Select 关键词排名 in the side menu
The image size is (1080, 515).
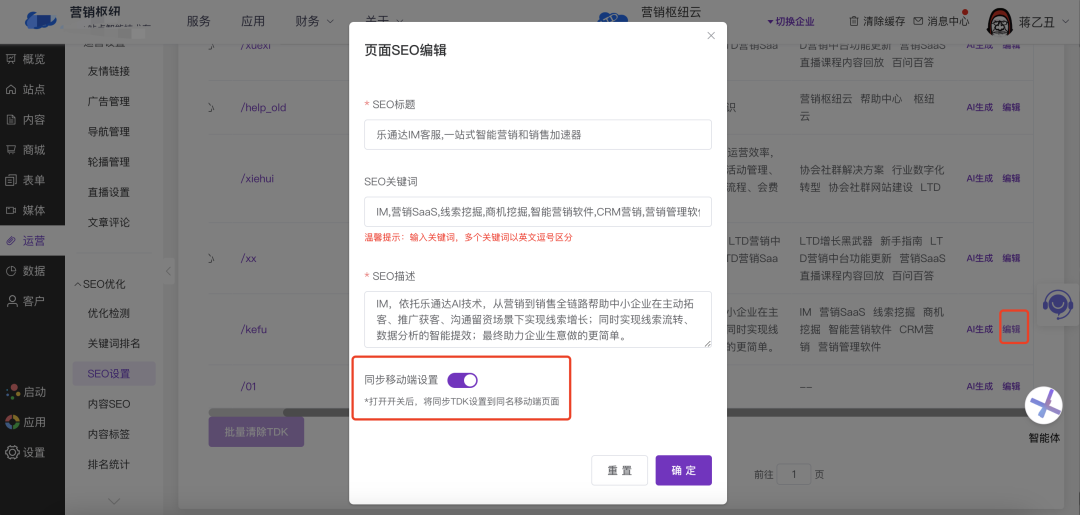(x=113, y=343)
